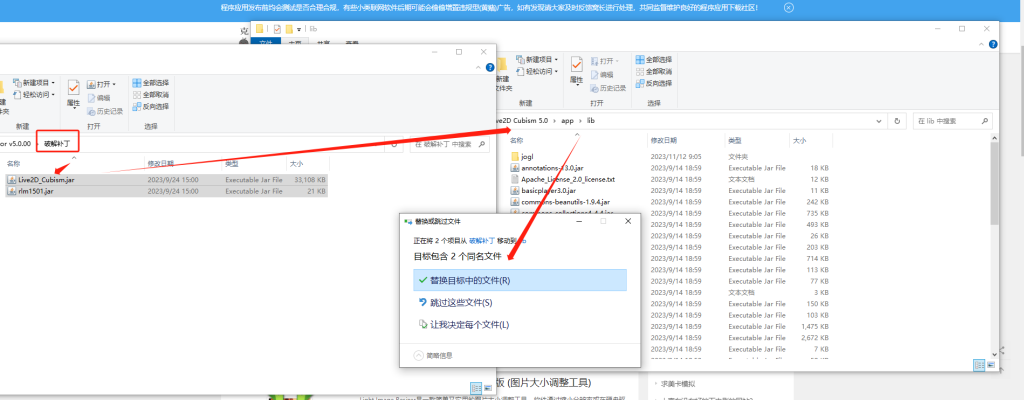Select basicplayer3.0.jar in lib window
This screenshot has height=400, width=1024.
[x=547, y=191]
